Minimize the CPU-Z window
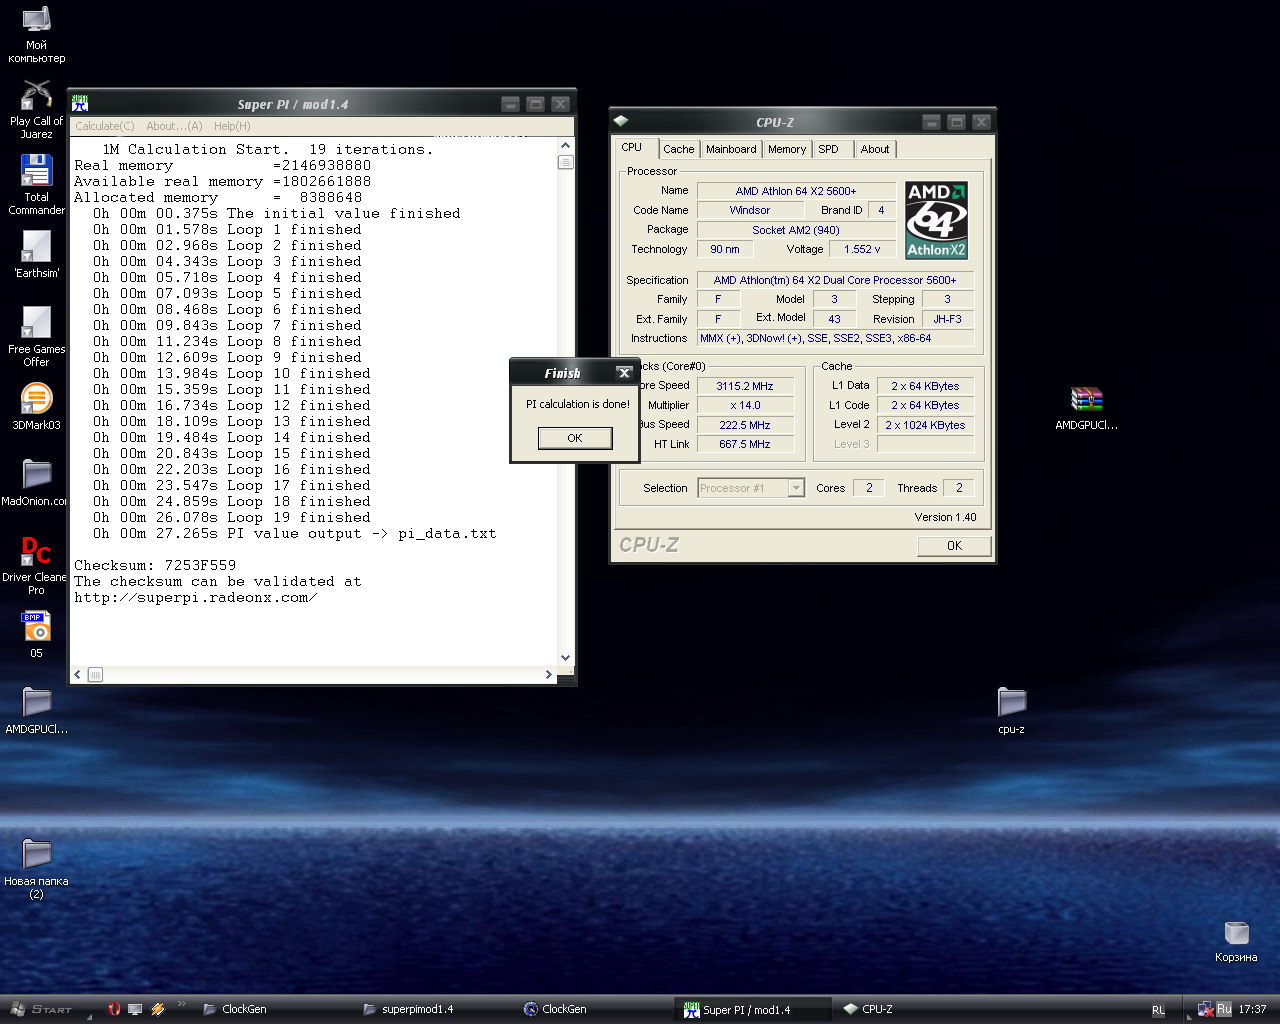This screenshot has height=1024, width=1280. point(931,122)
